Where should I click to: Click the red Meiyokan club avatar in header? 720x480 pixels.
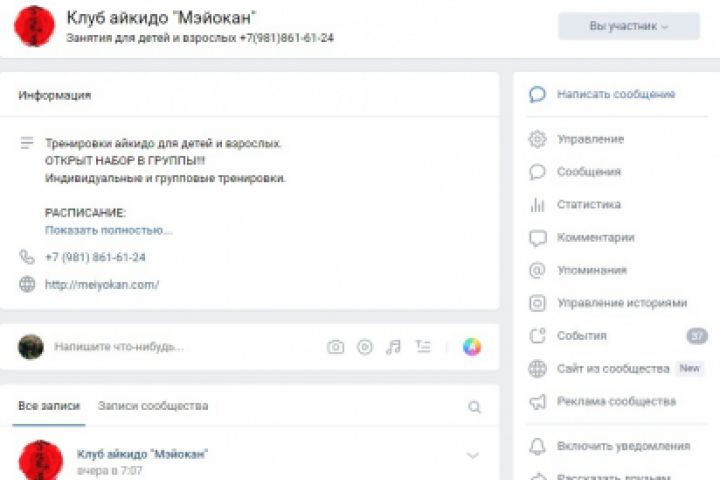(34, 26)
